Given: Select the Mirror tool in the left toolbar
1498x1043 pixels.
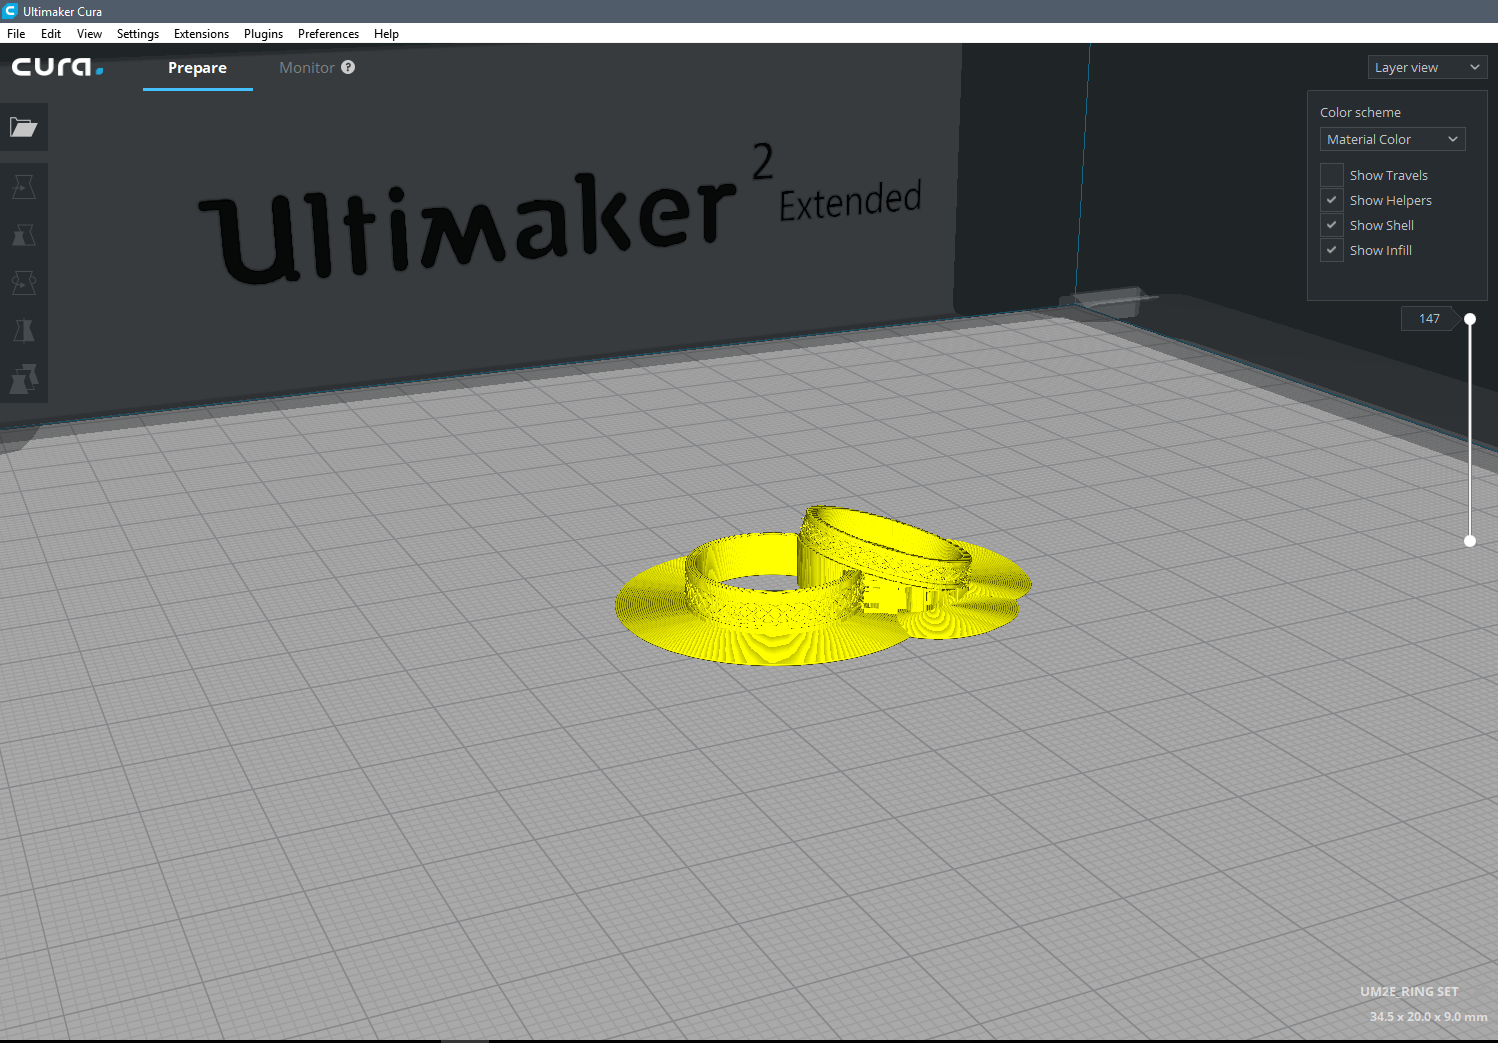Looking at the screenshot, I should (23, 330).
